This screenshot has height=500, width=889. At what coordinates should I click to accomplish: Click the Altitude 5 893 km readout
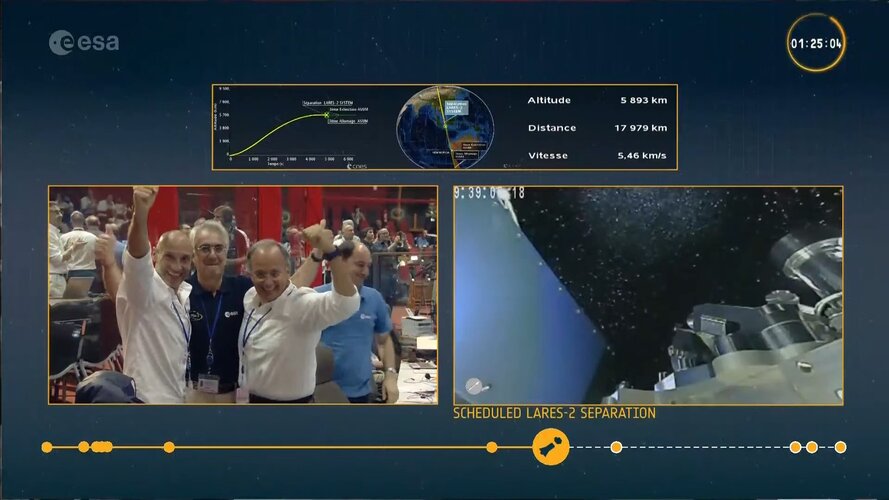click(597, 100)
